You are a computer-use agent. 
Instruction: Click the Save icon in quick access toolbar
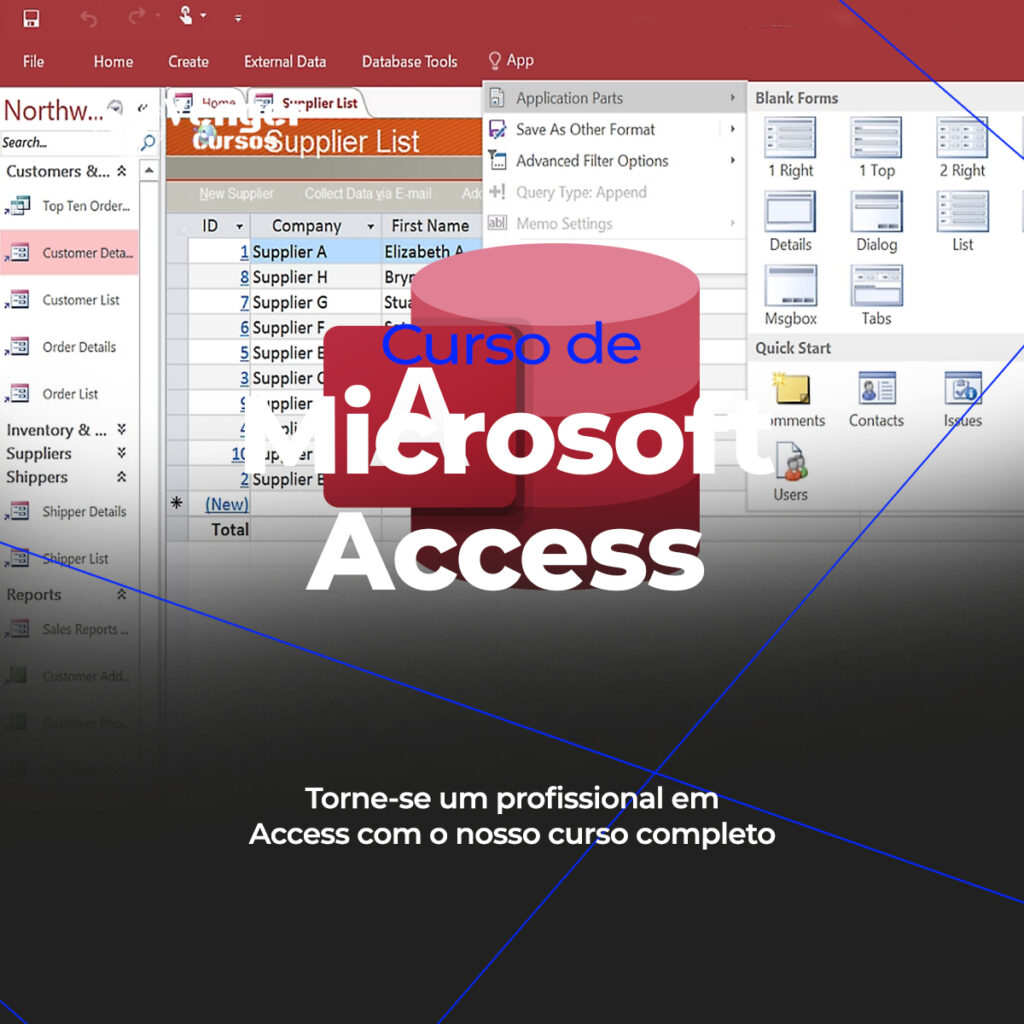[x=31, y=18]
